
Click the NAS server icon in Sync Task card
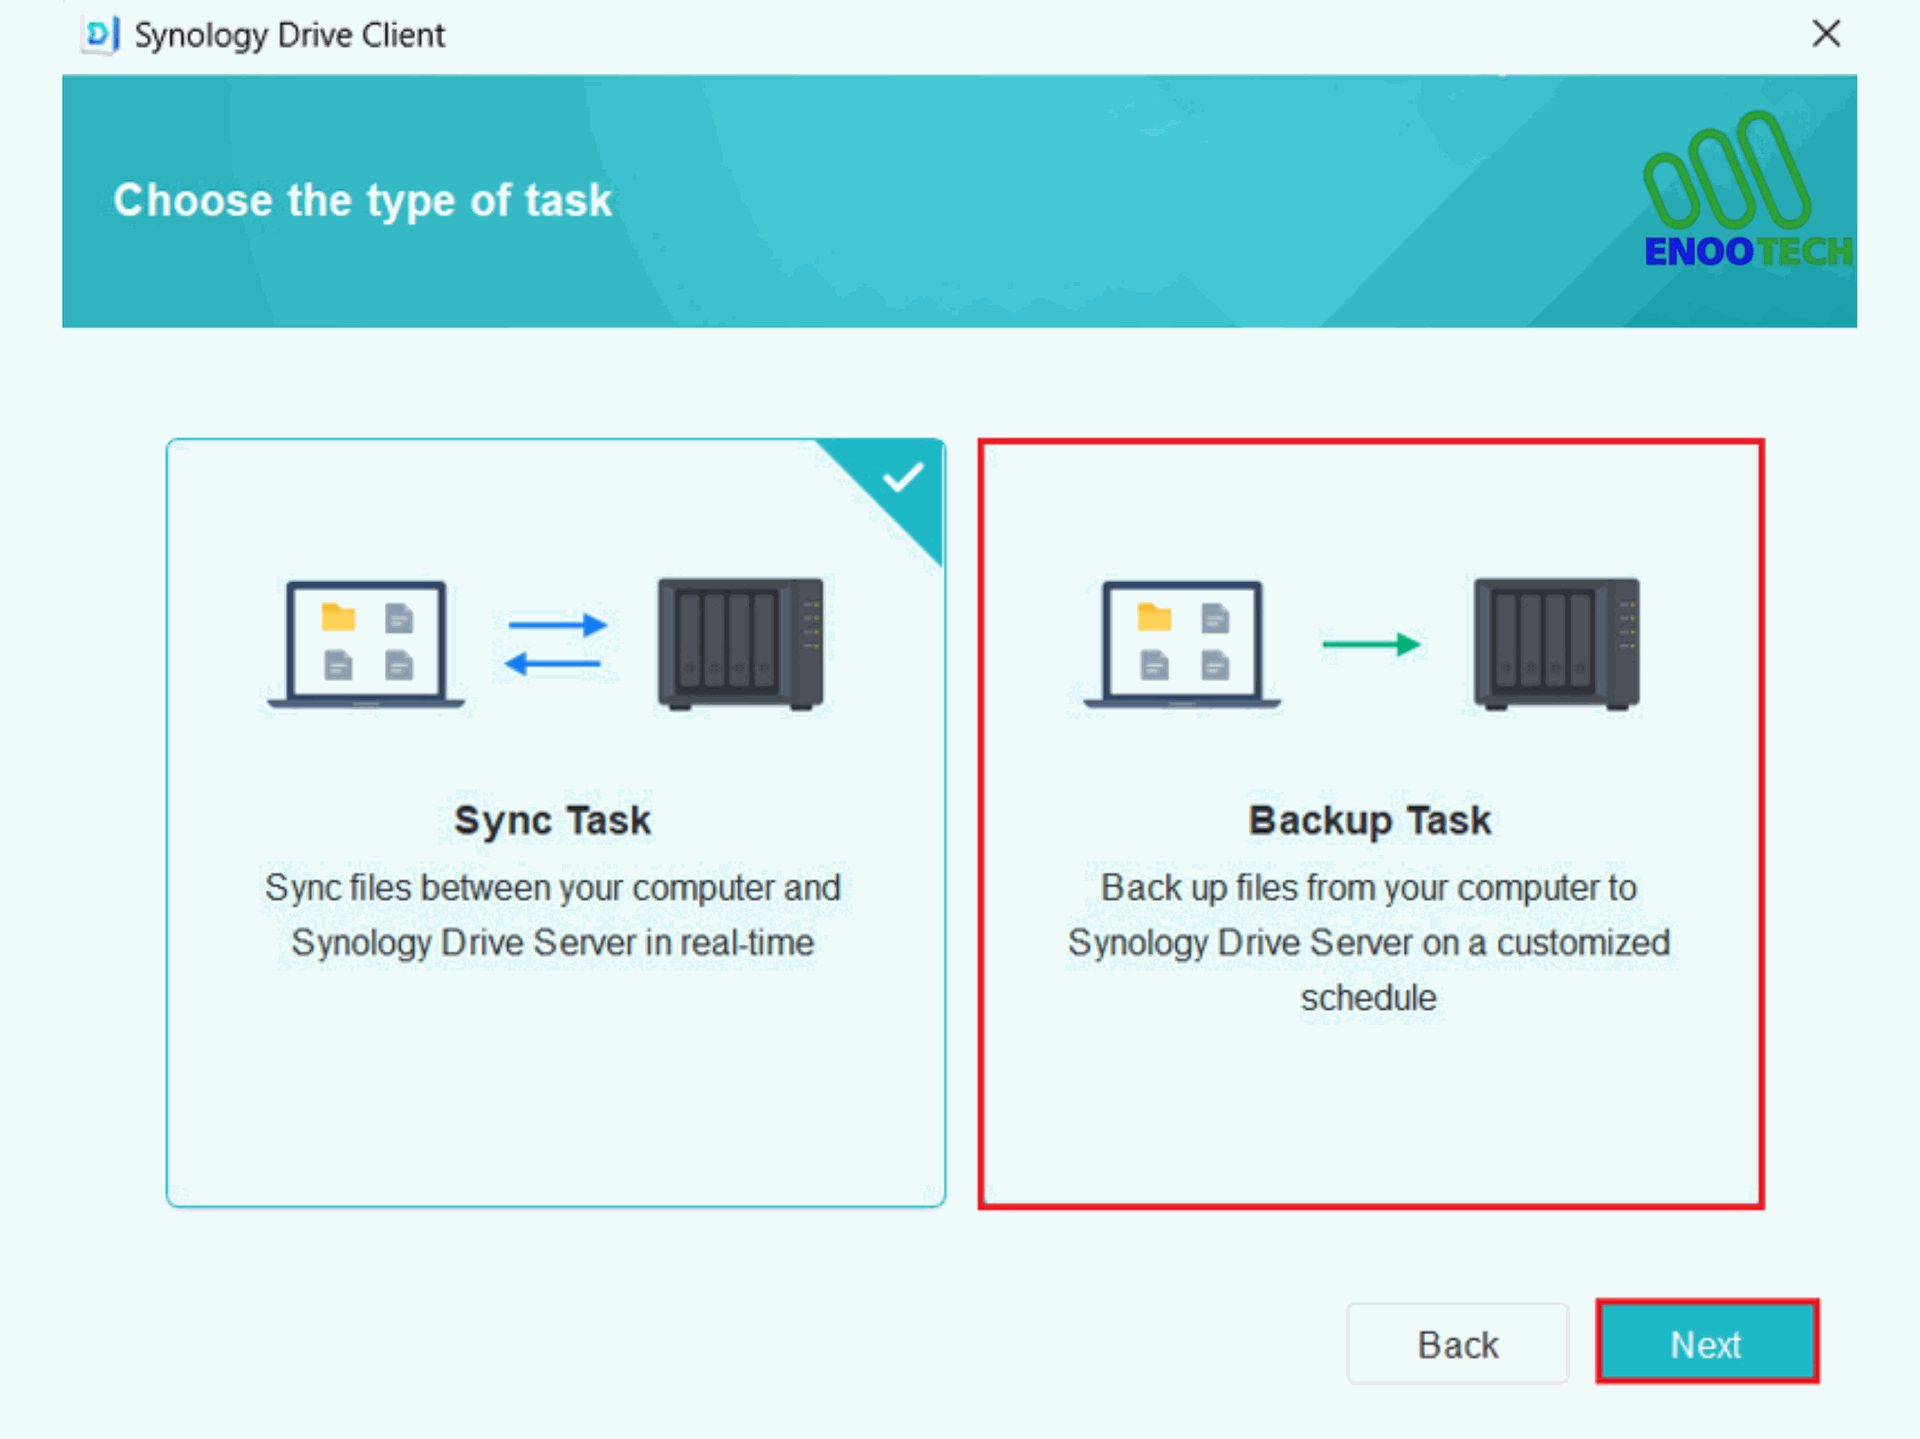click(x=740, y=644)
